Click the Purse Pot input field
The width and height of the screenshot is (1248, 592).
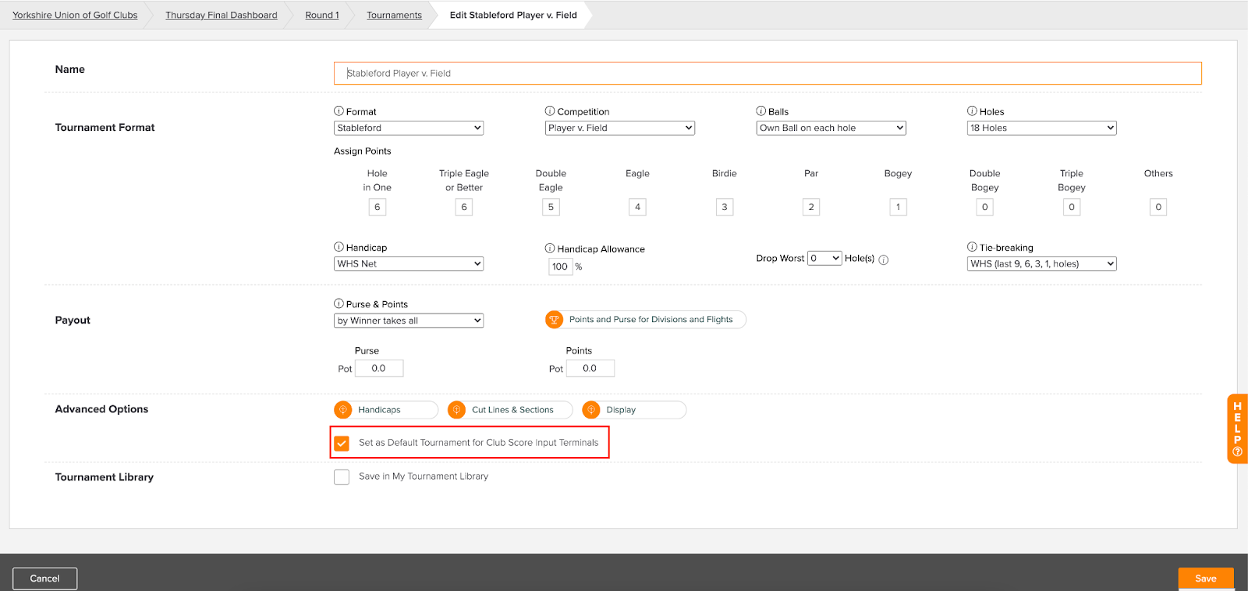[x=379, y=368]
